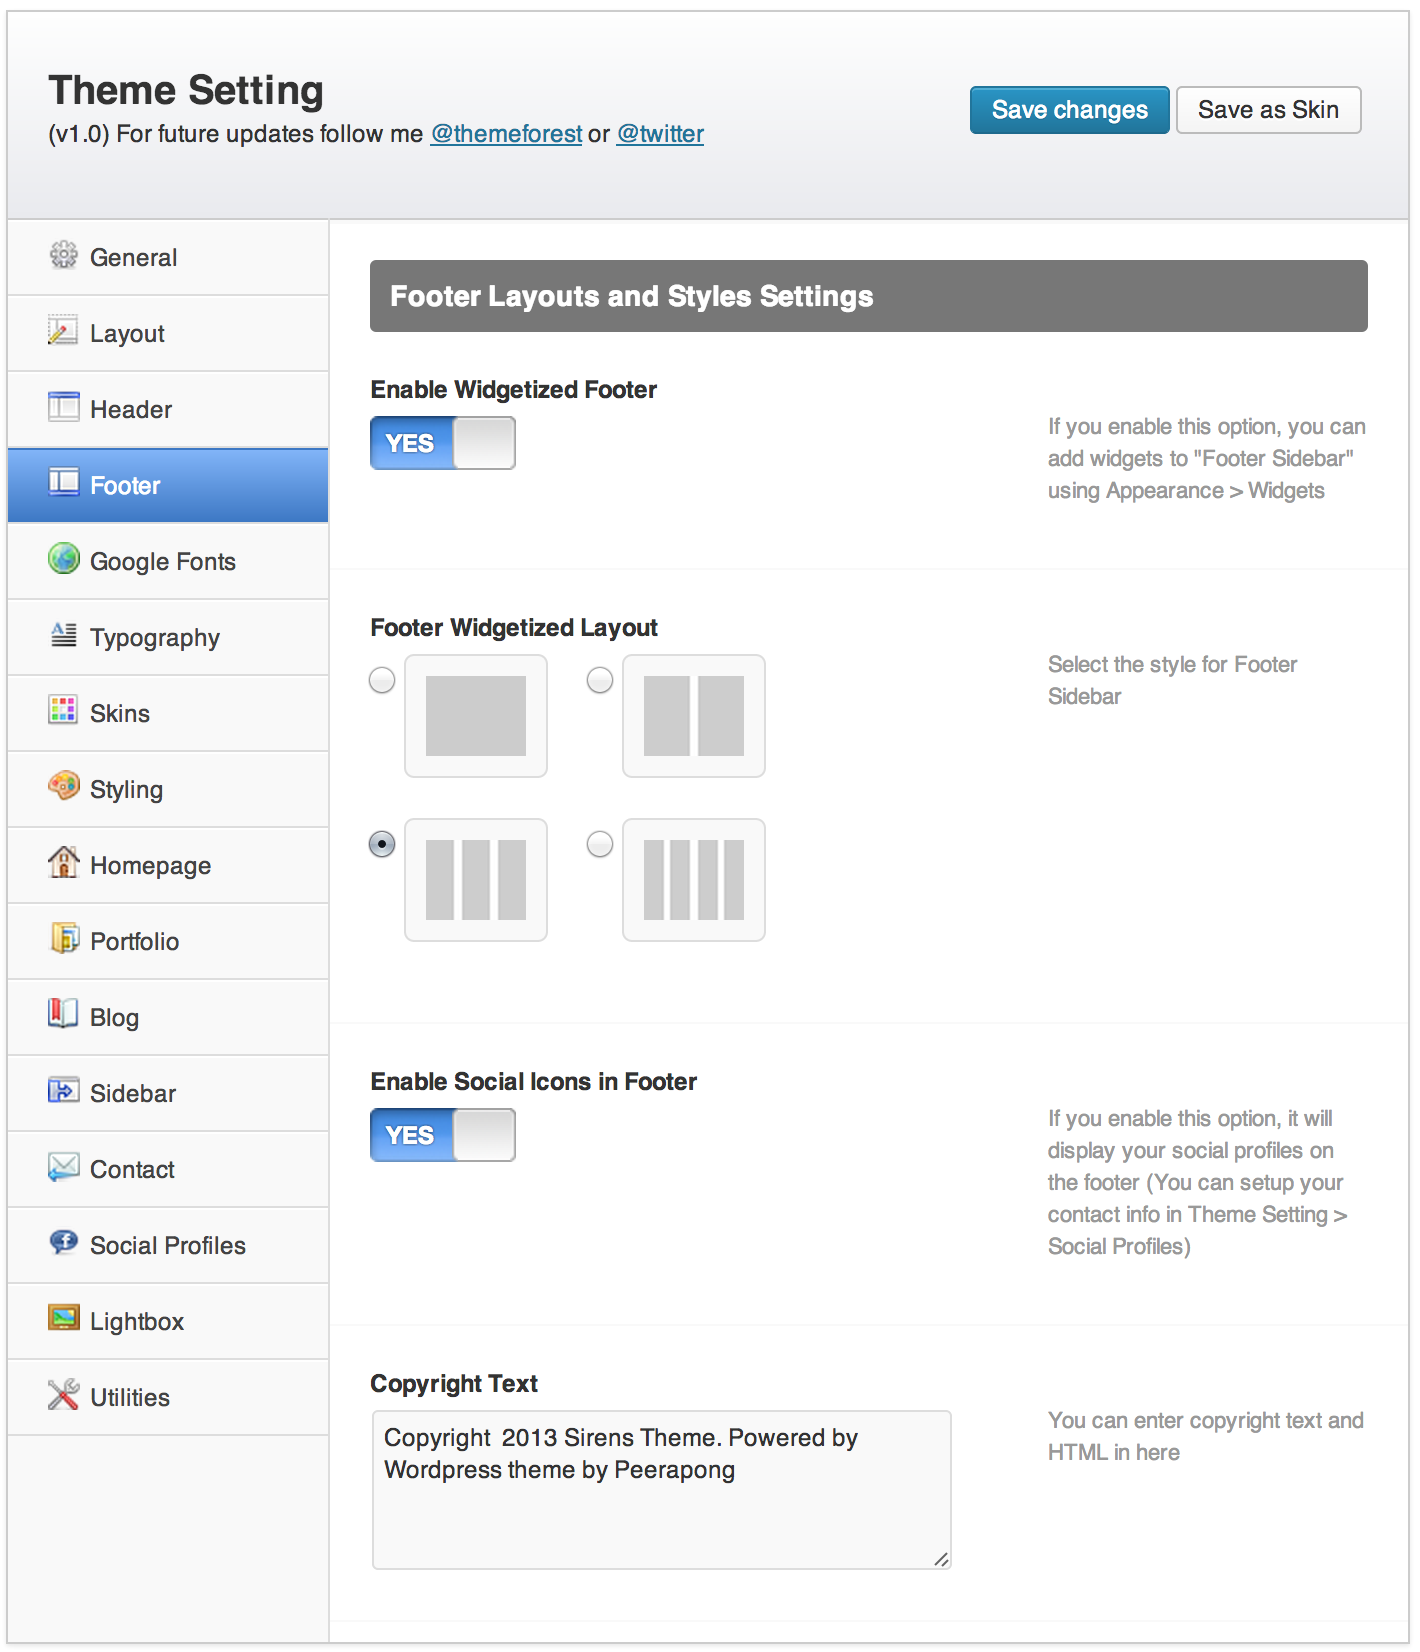Screen dimensions: 1420x1652
Task: Click the Save changes button
Action: [1069, 110]
